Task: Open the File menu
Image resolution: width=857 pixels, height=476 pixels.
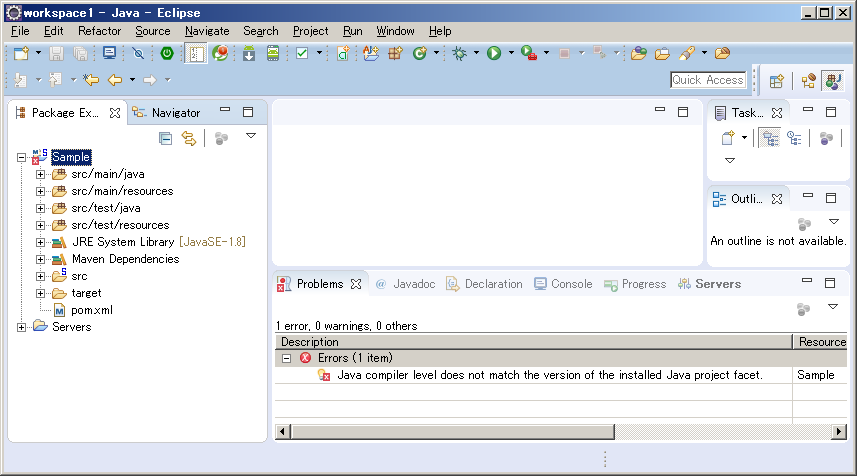Action: point(20,31)
